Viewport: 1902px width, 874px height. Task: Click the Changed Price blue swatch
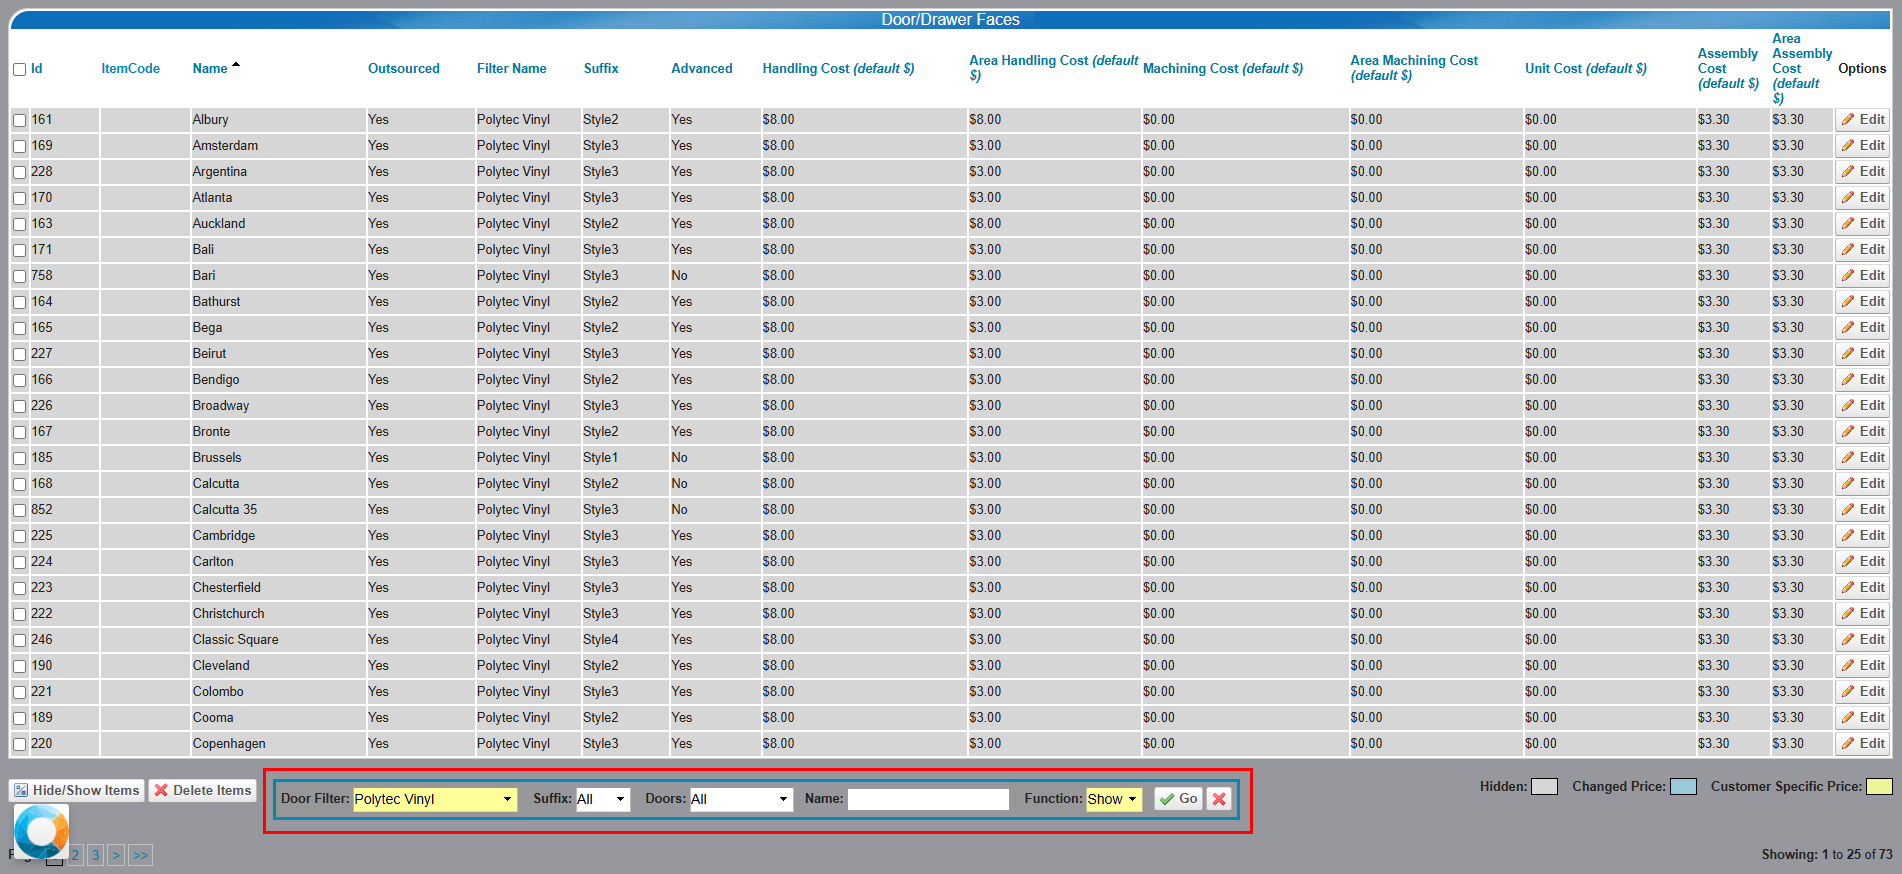[x=1684, y=787]
